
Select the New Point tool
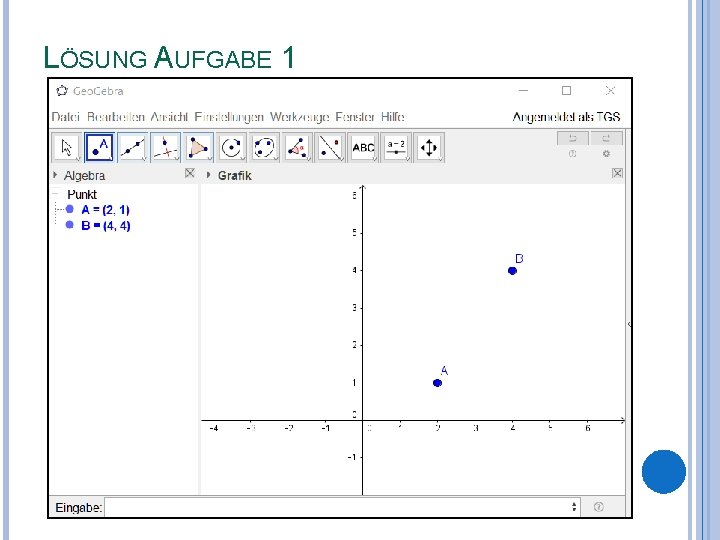[99, 147]
